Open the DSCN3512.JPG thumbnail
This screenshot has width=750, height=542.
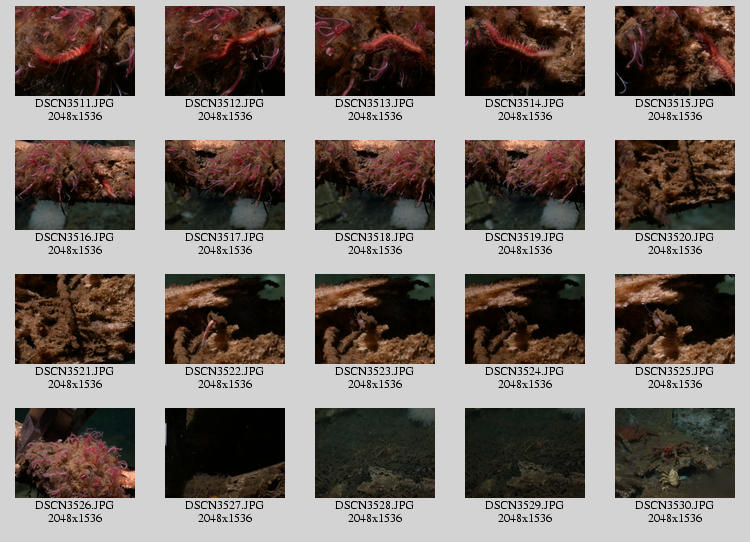pos(225,51)
